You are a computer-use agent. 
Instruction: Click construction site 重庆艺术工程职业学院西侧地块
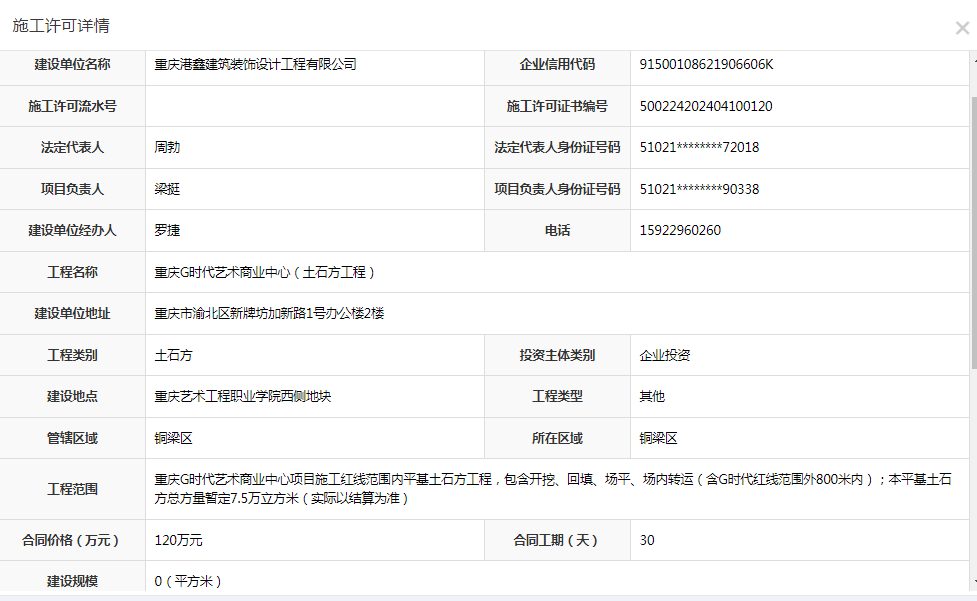tap(242, 396)
